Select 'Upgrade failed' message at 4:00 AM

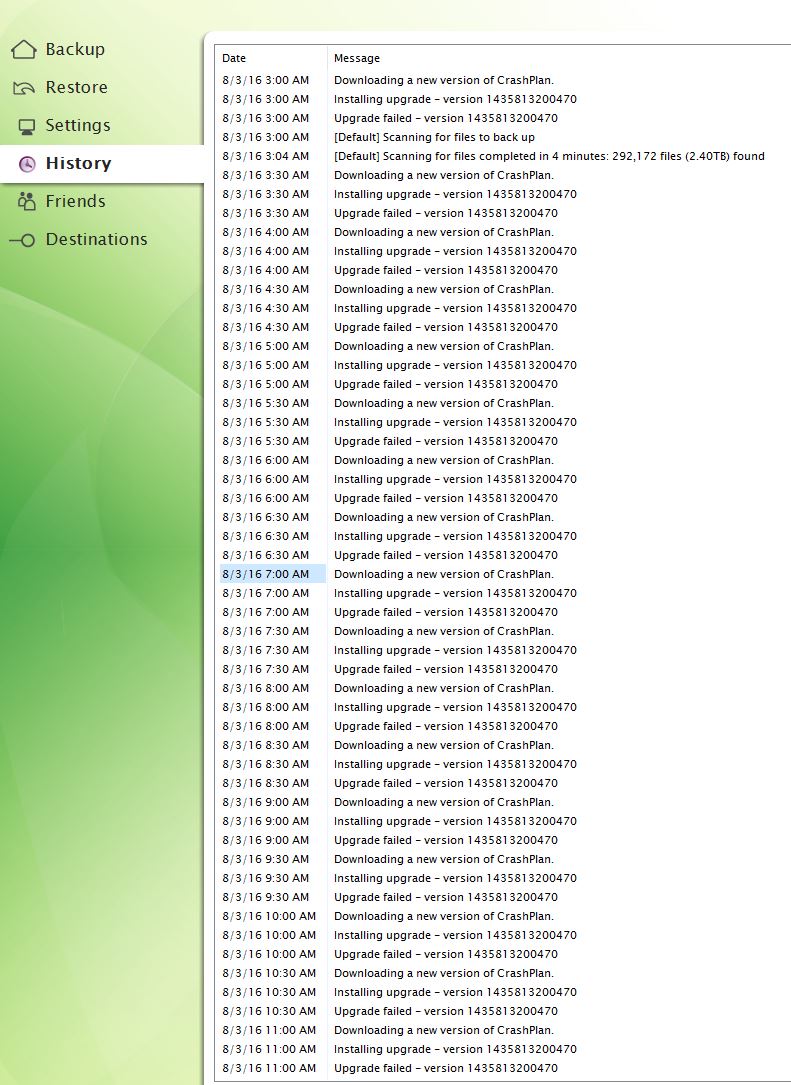coord(446,271)
